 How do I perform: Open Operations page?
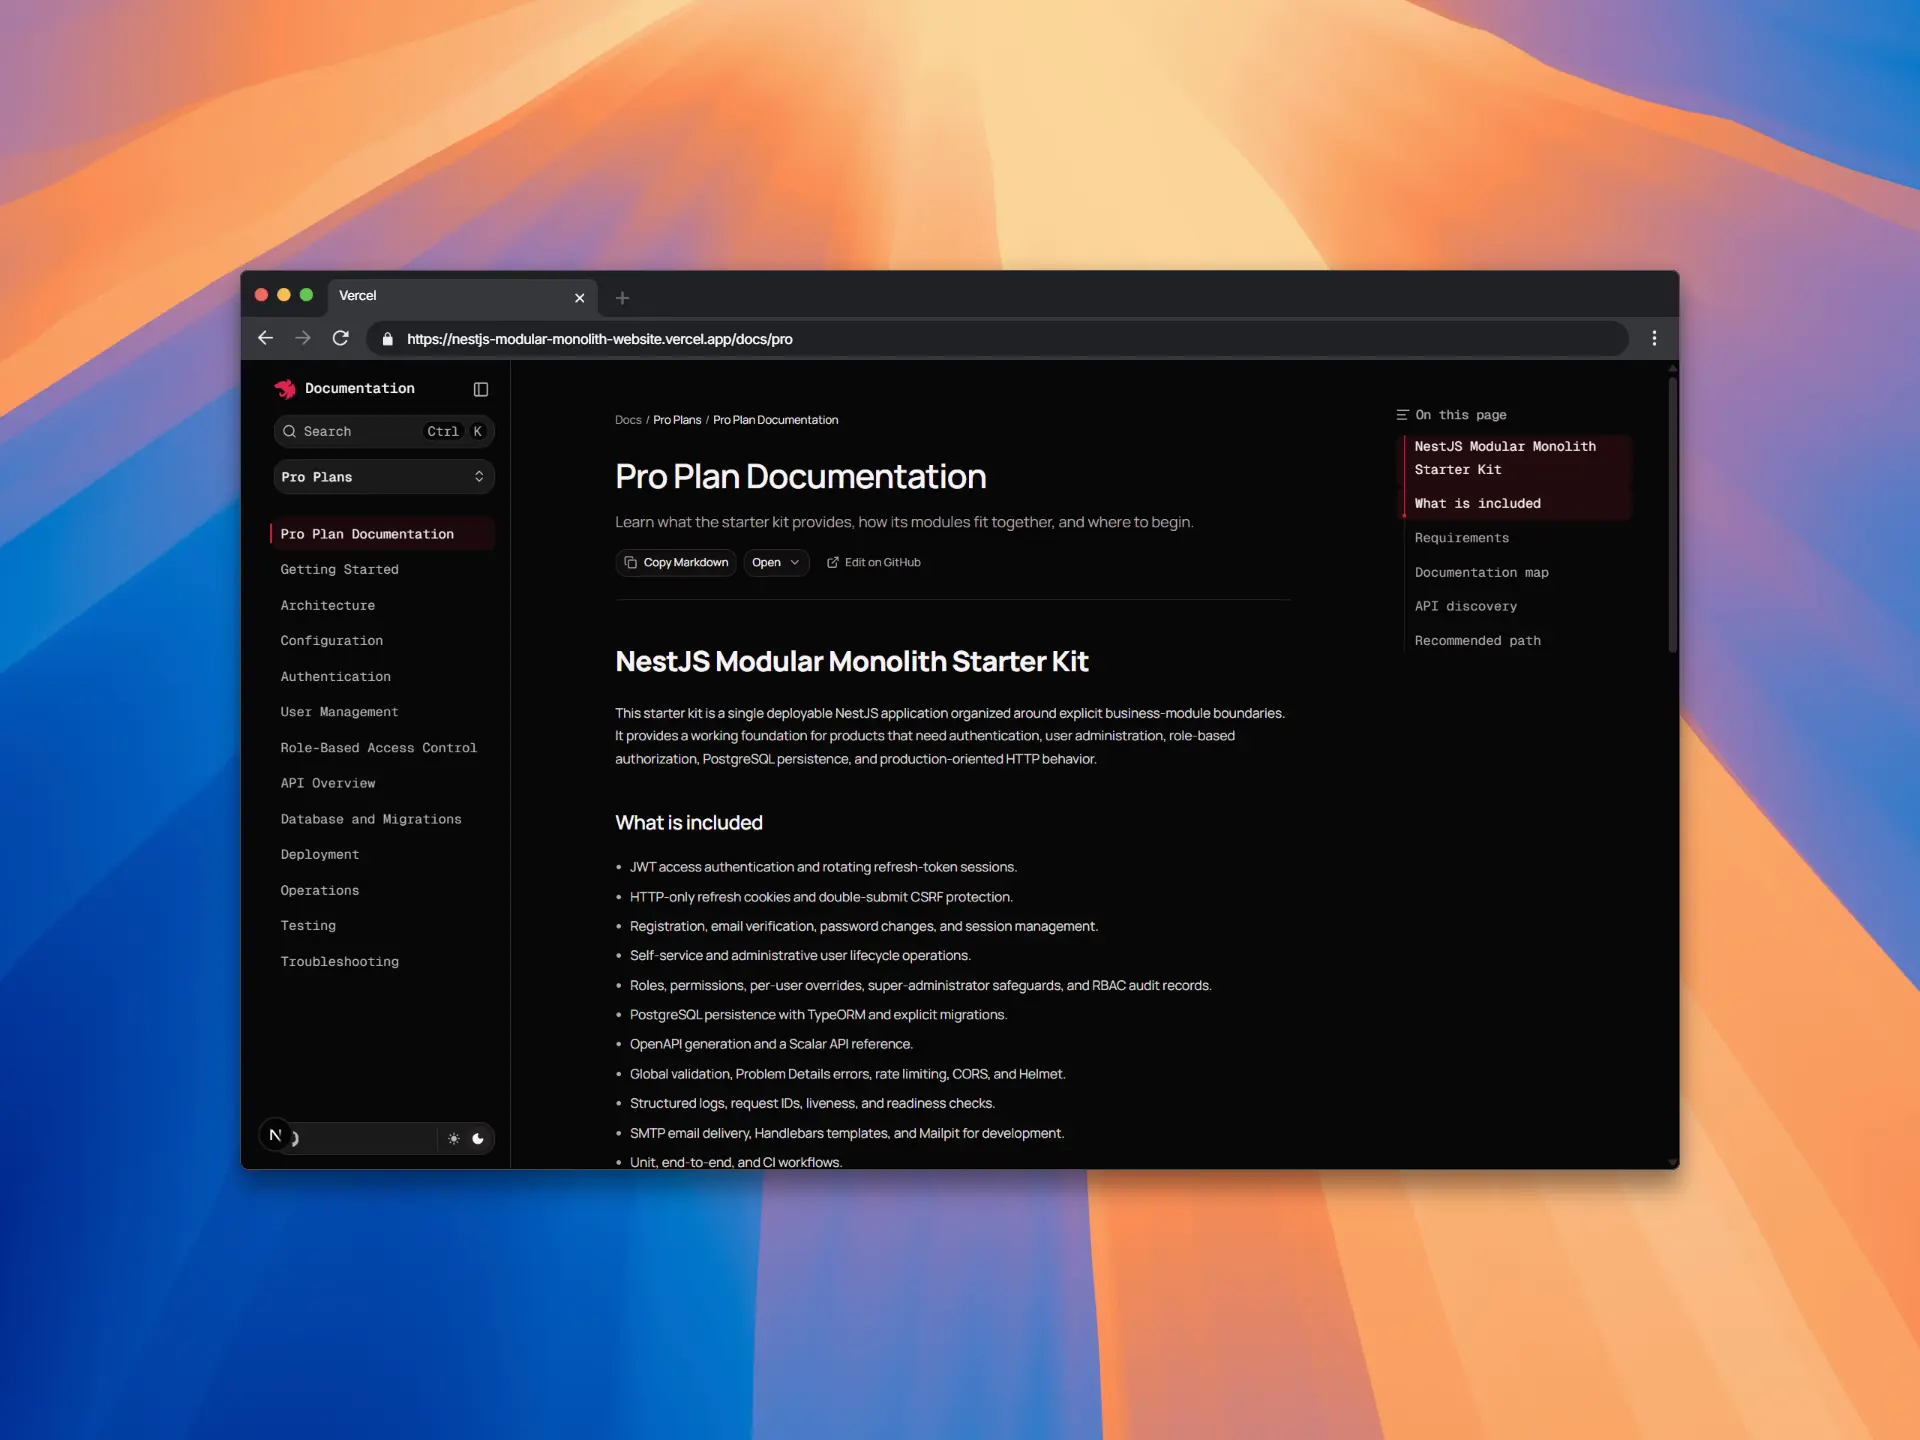click(319, 891)
